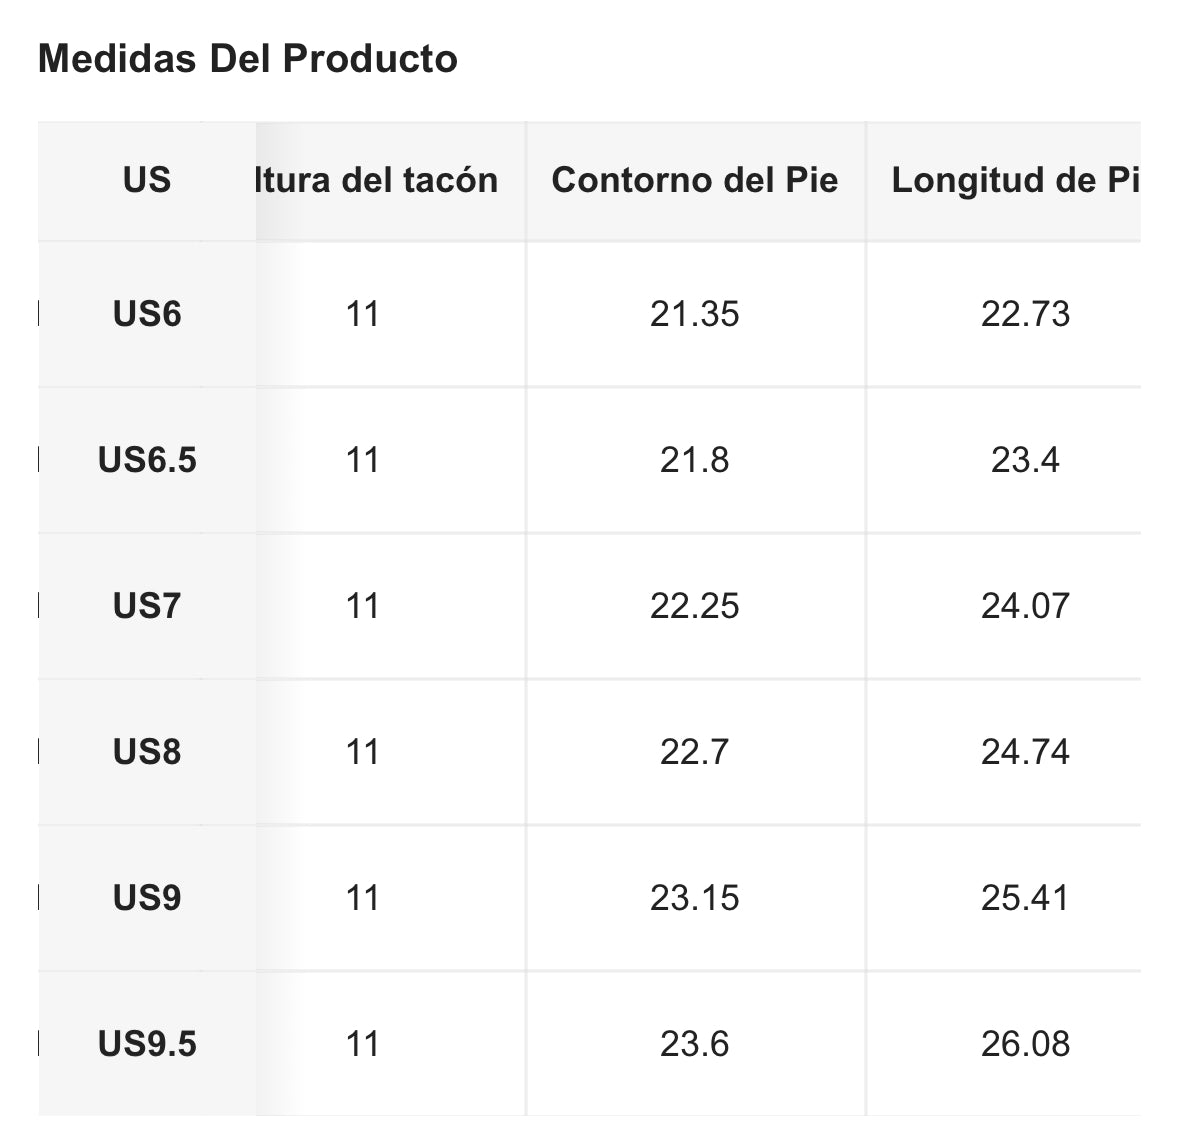
Task: Click heel height 11 in US7 row
Action: 362,606
